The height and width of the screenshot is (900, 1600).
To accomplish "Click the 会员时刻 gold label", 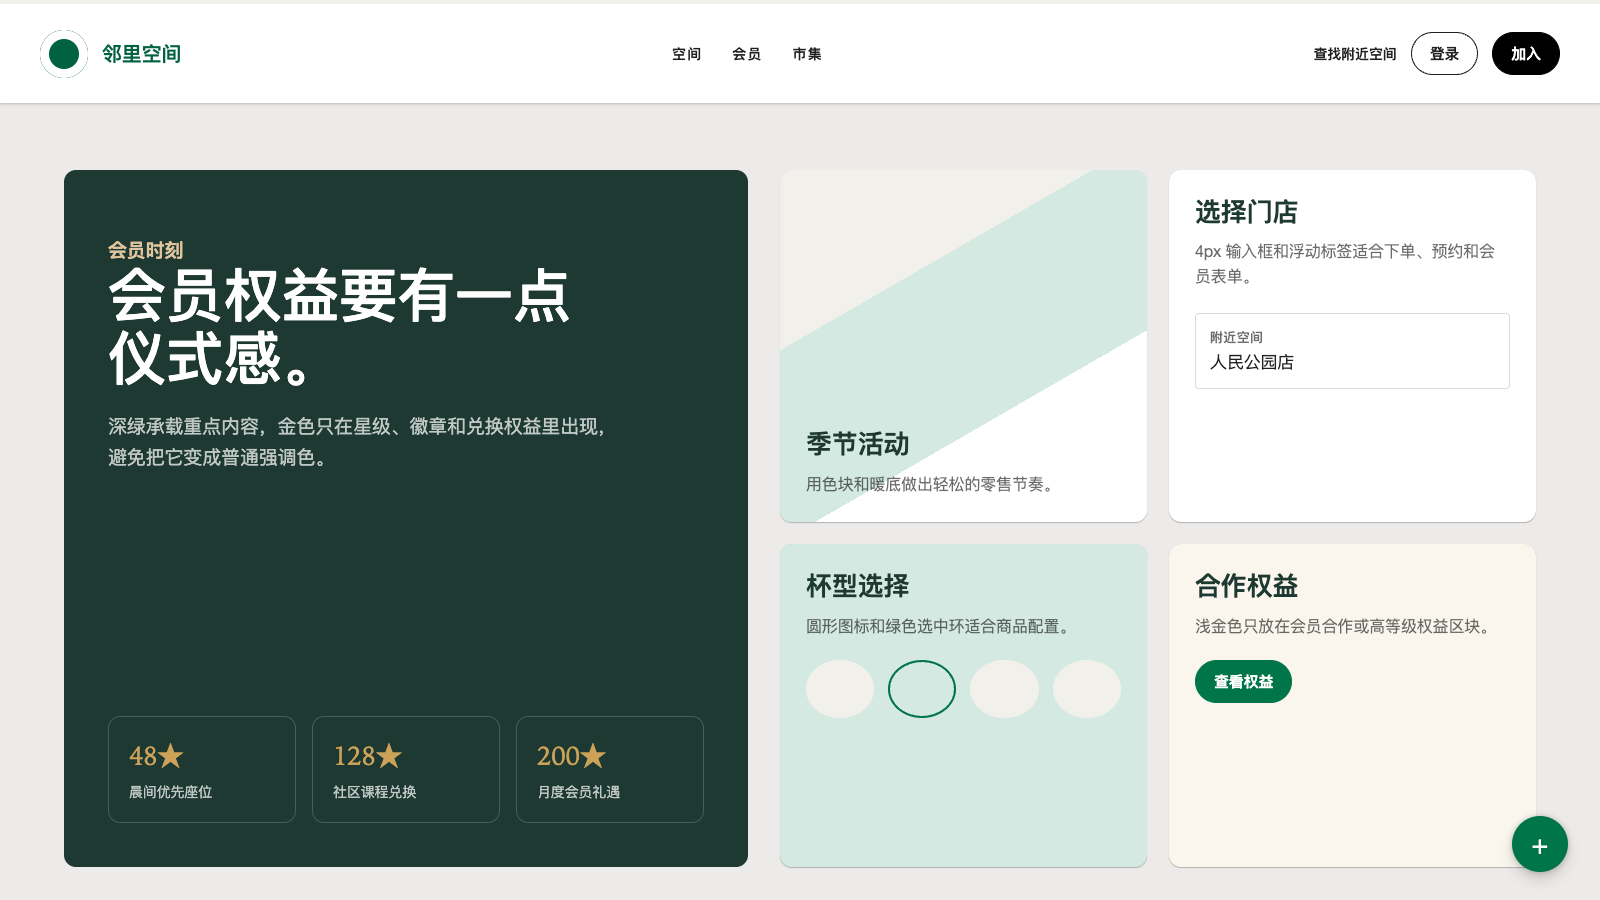I will point(146,250).
